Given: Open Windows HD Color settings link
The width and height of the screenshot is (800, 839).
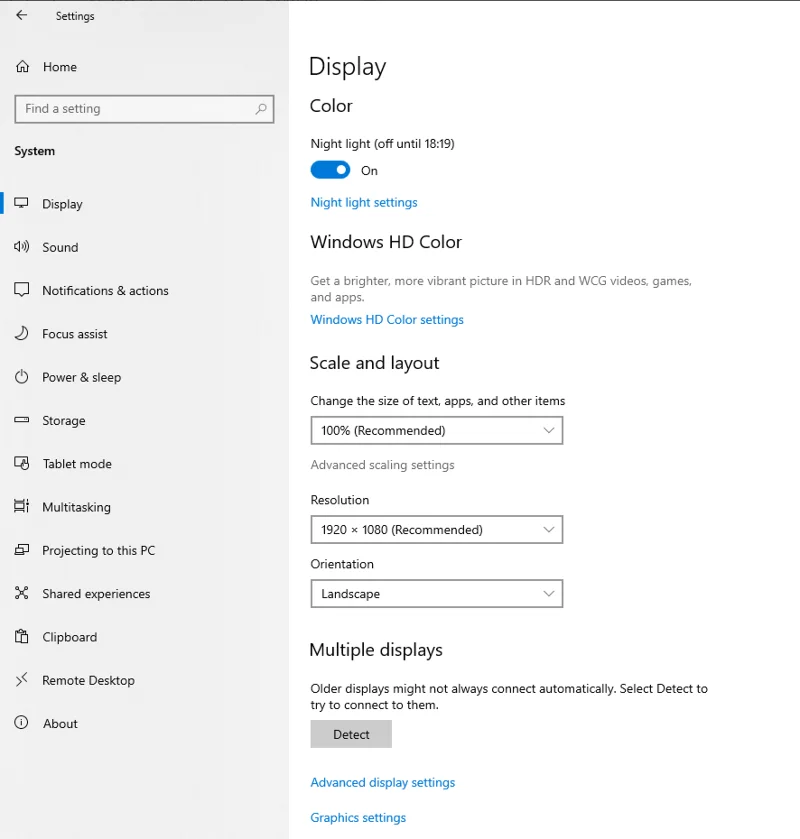Looking at the screenshot, I should pos(387,319).
